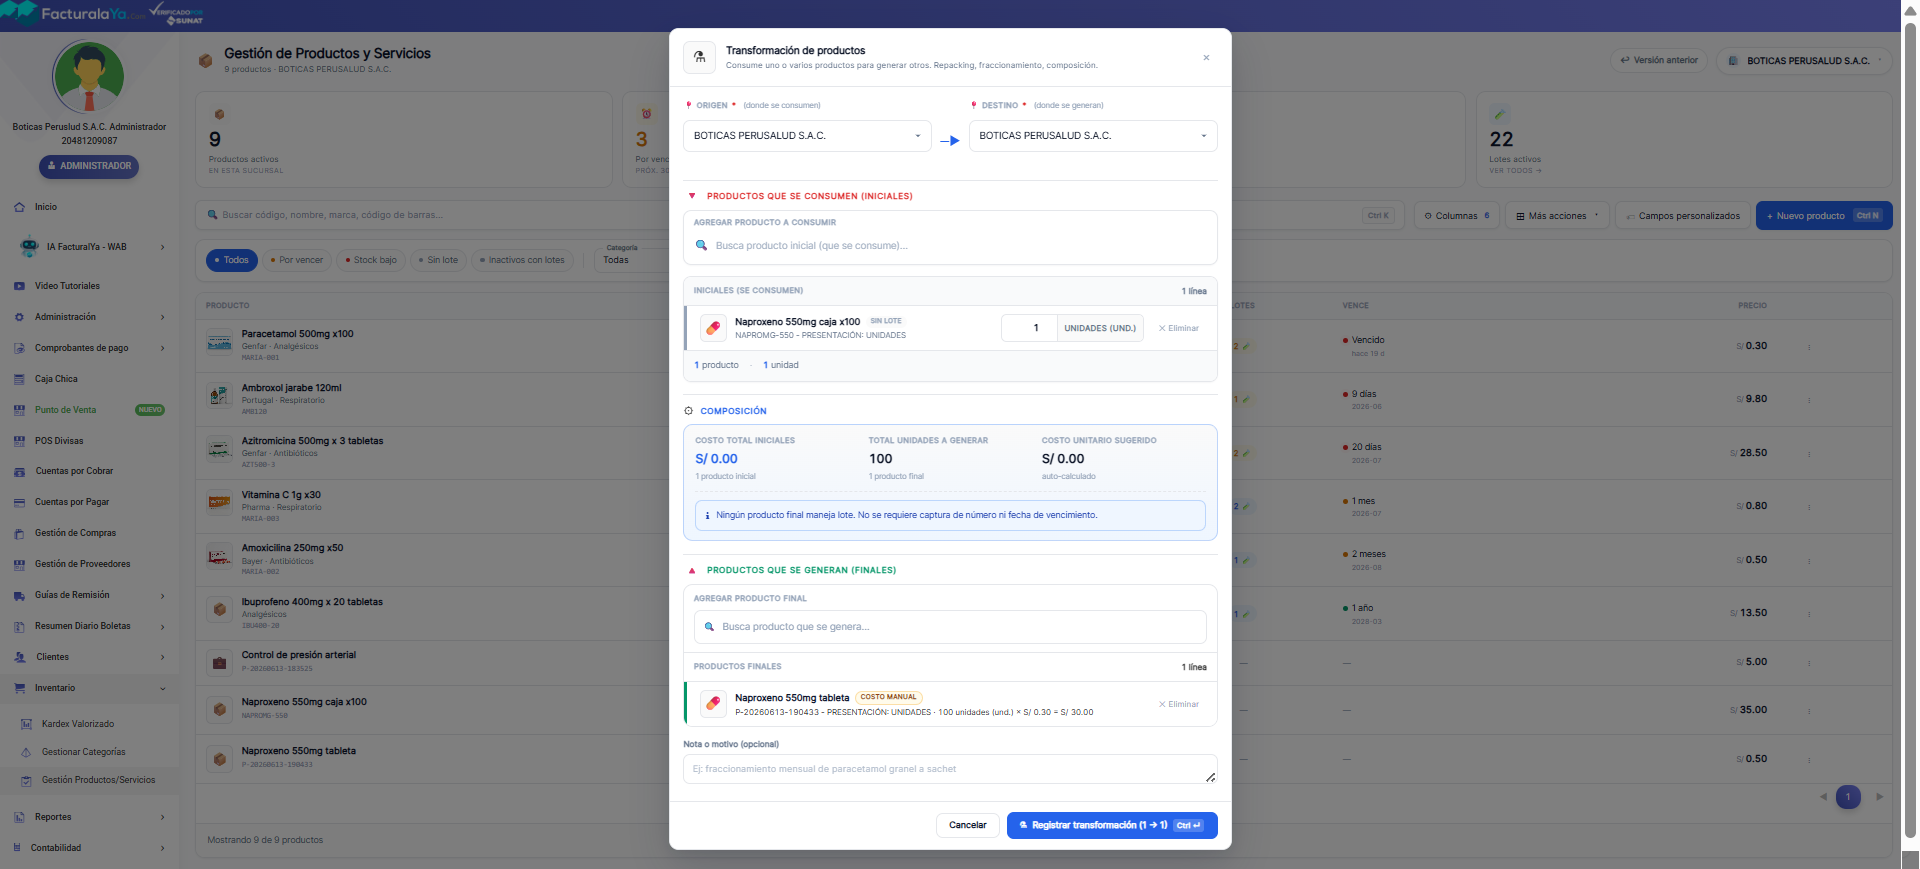Open the DESTINO sucursal dropdown

(x=1093, y=136)
